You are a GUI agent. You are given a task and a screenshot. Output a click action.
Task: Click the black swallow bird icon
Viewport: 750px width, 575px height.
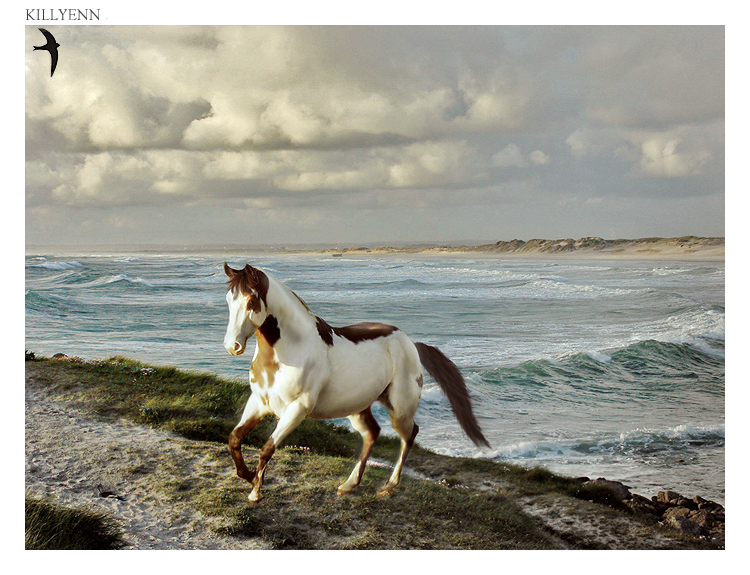47,50
